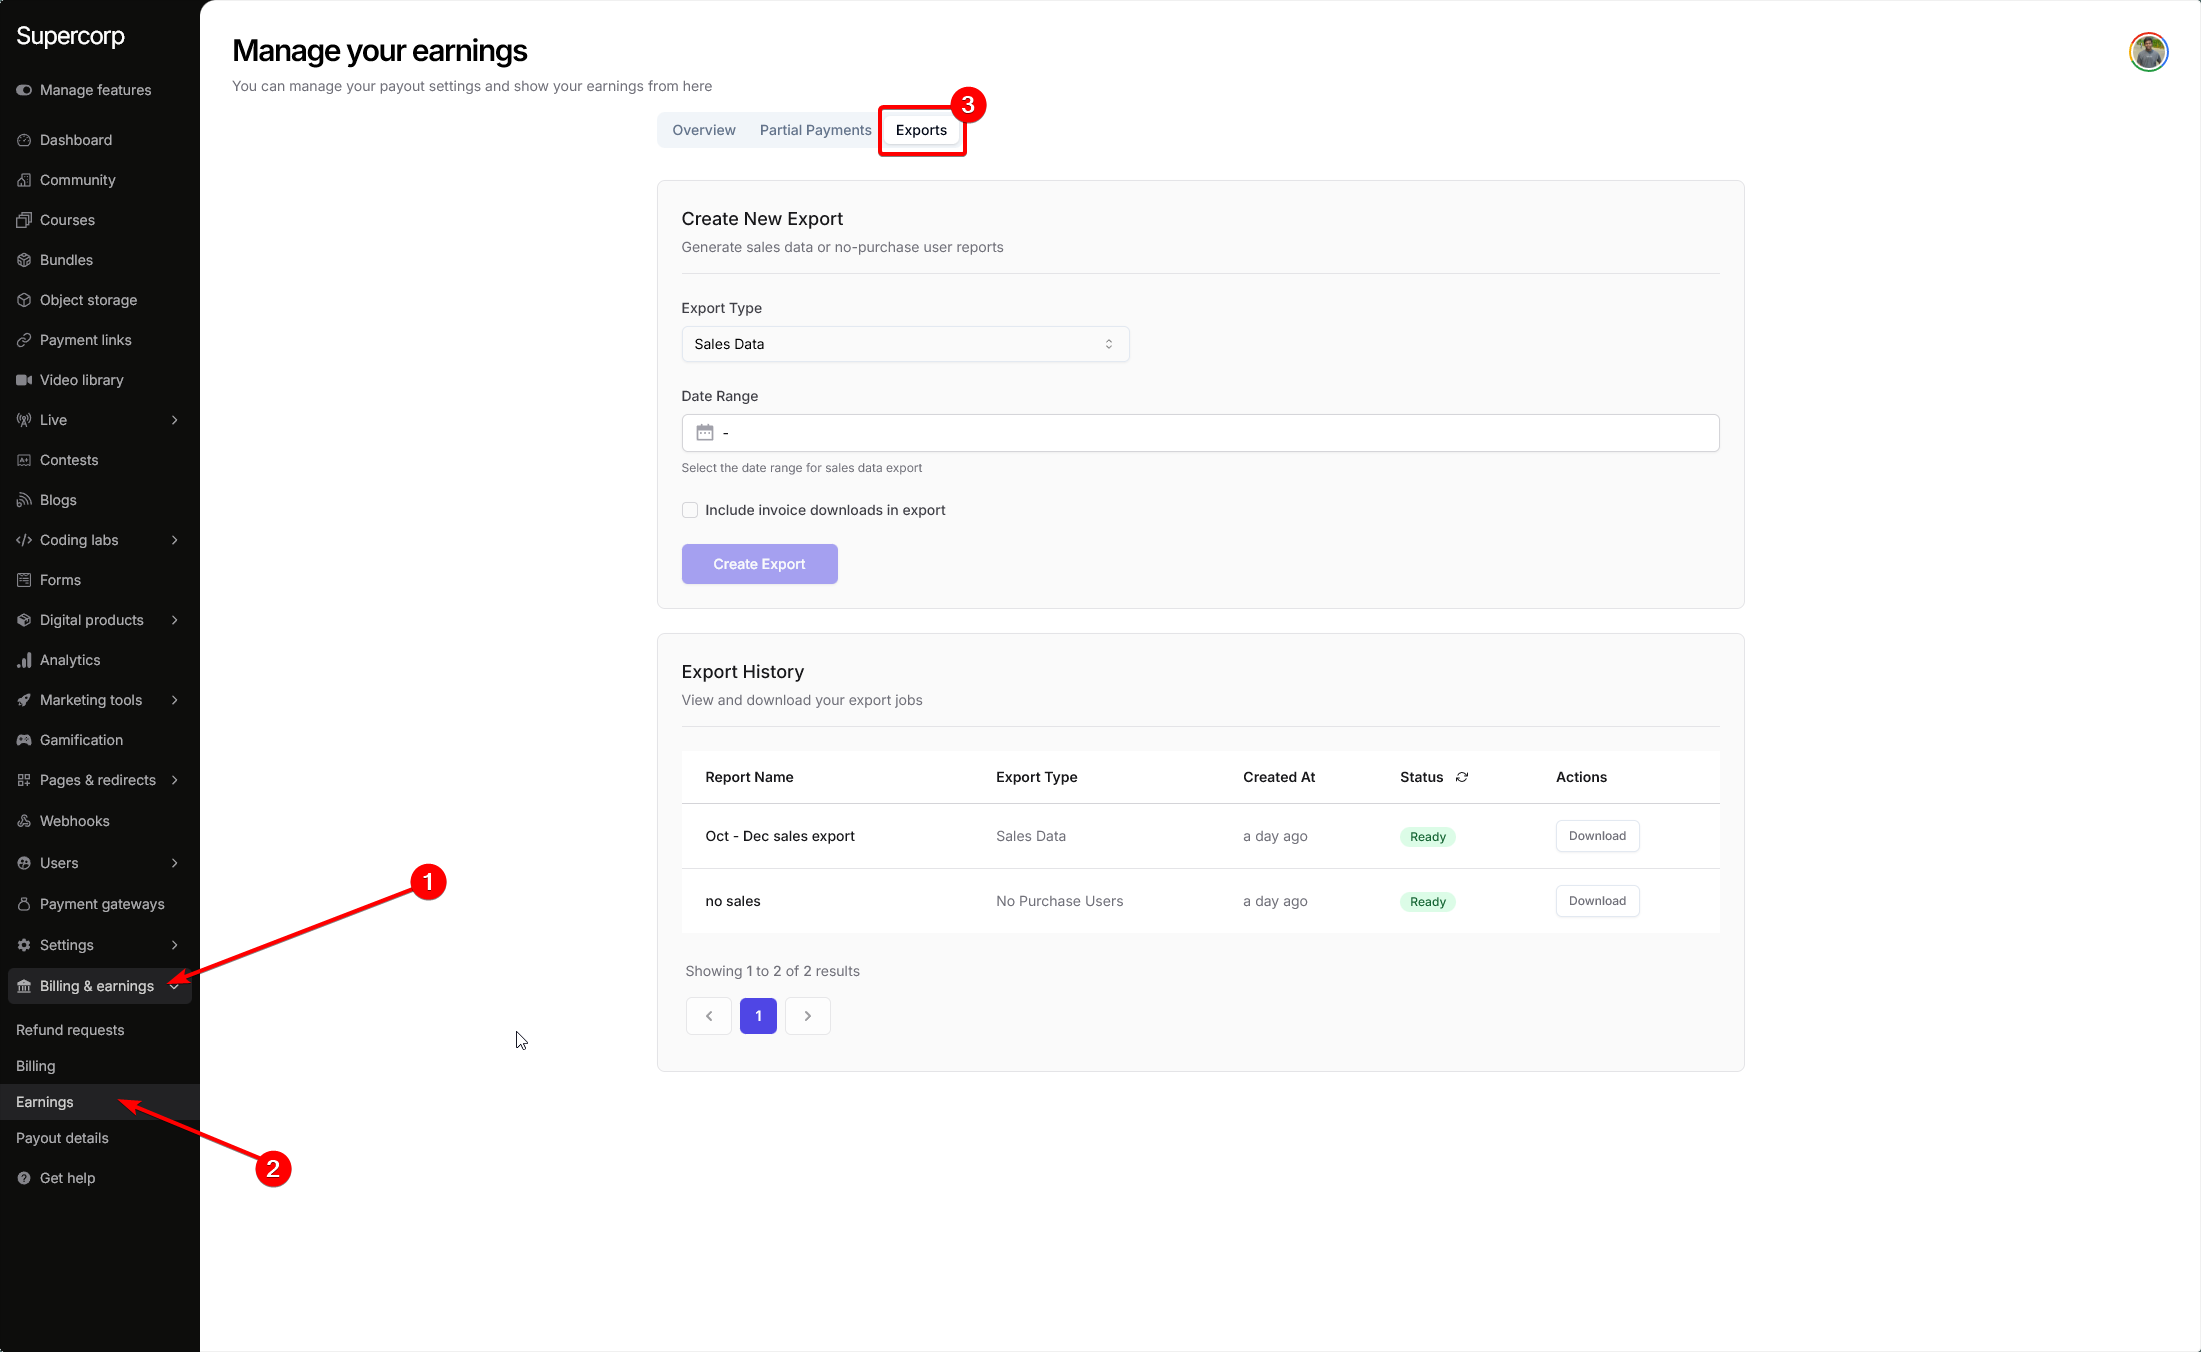Refresh export status with refresh icon
This screenshot has width=2201, height=1352.
click(x=1462, y=777)
